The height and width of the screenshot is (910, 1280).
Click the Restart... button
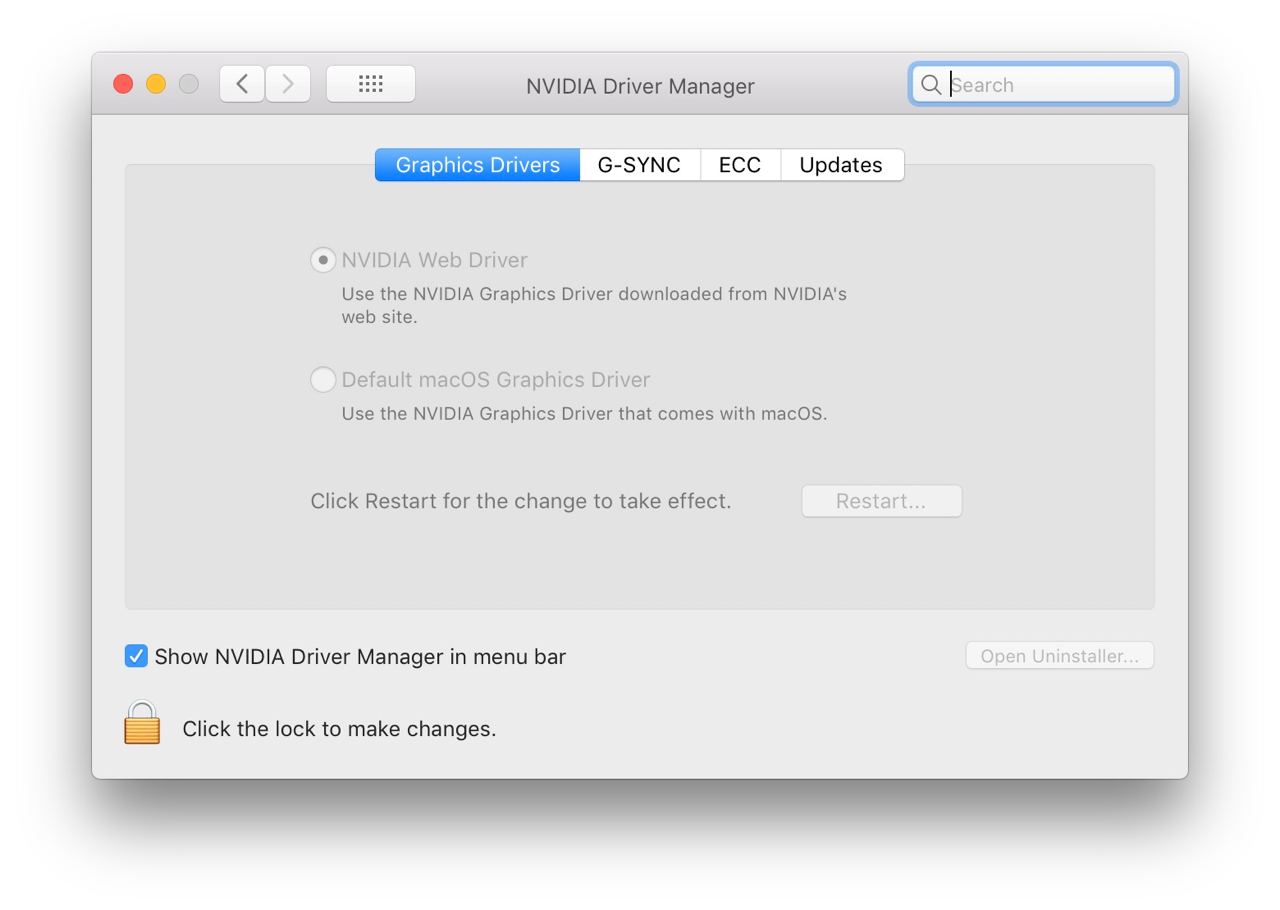tap(881, 501)
